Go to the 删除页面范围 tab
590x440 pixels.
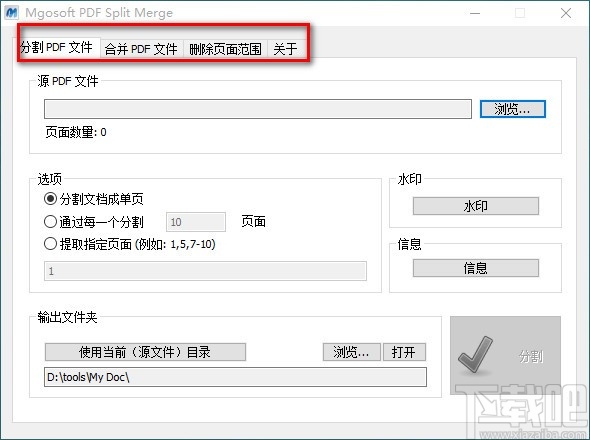click(225, 49)
